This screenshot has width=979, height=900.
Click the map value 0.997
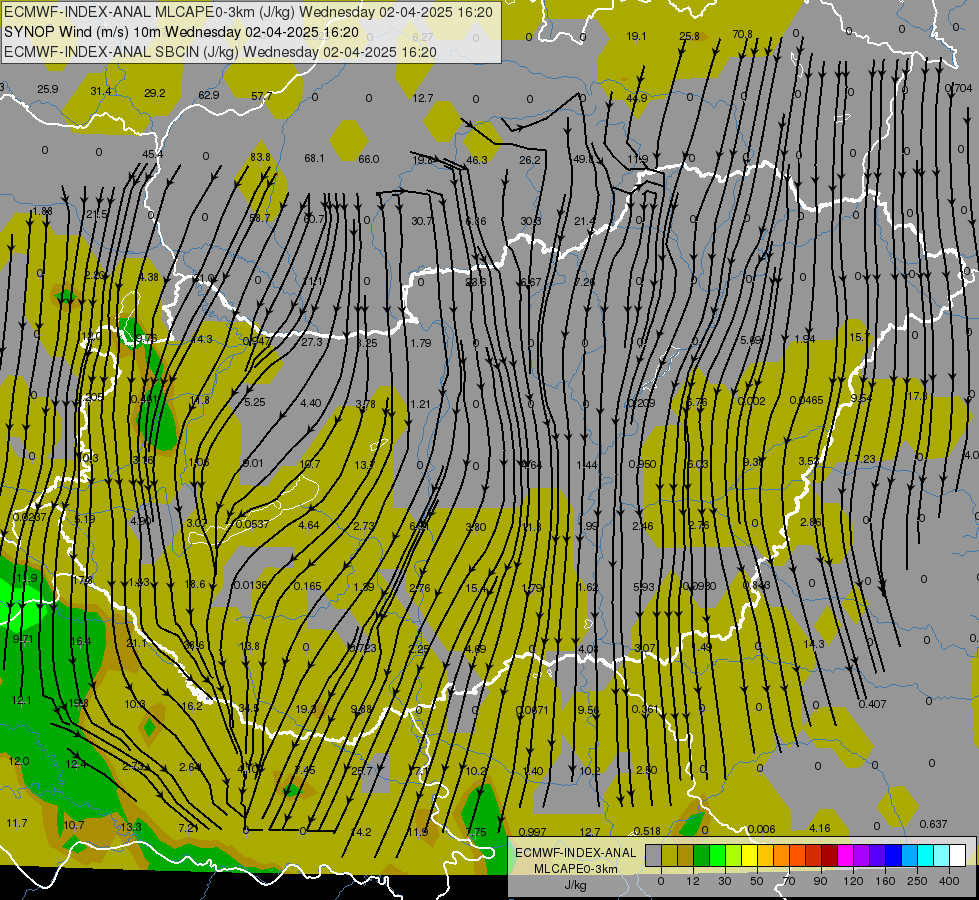tap(533, 832)
